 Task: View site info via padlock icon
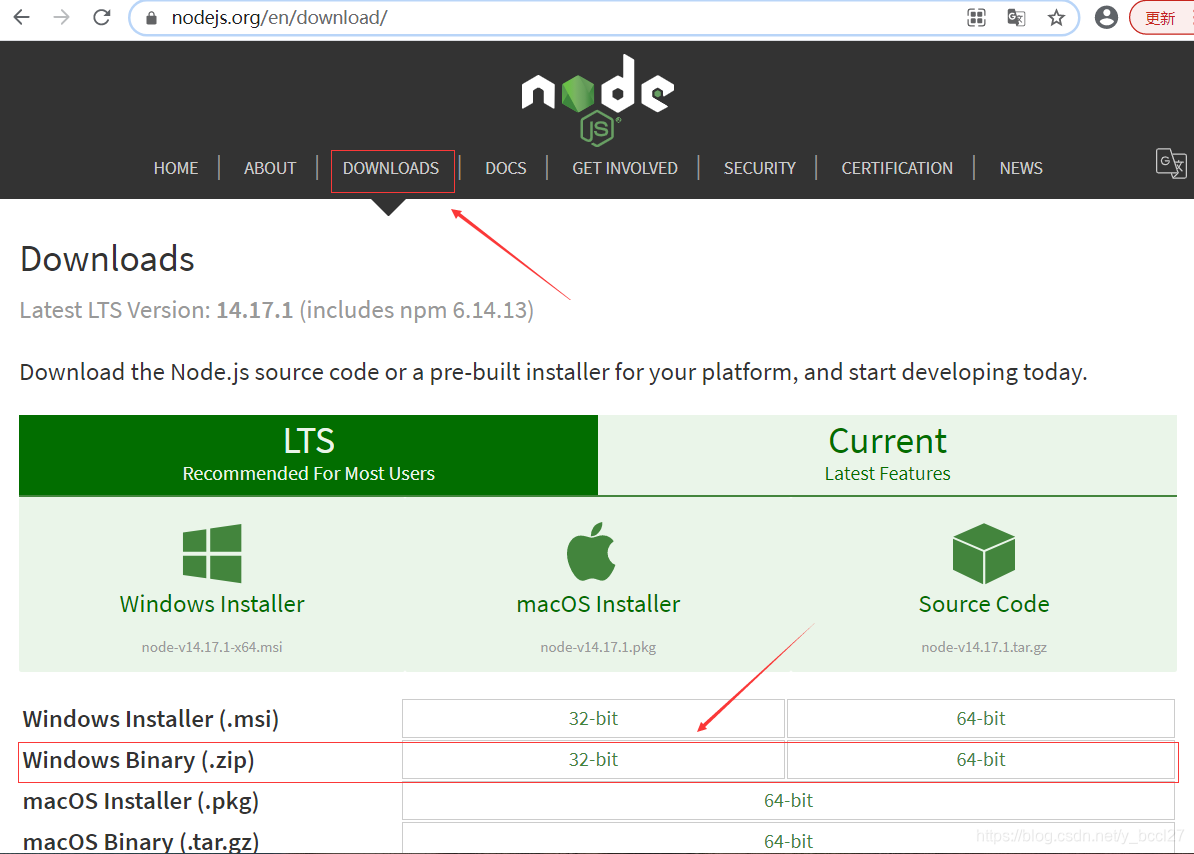pyautogui.click(x=151, y=18)
